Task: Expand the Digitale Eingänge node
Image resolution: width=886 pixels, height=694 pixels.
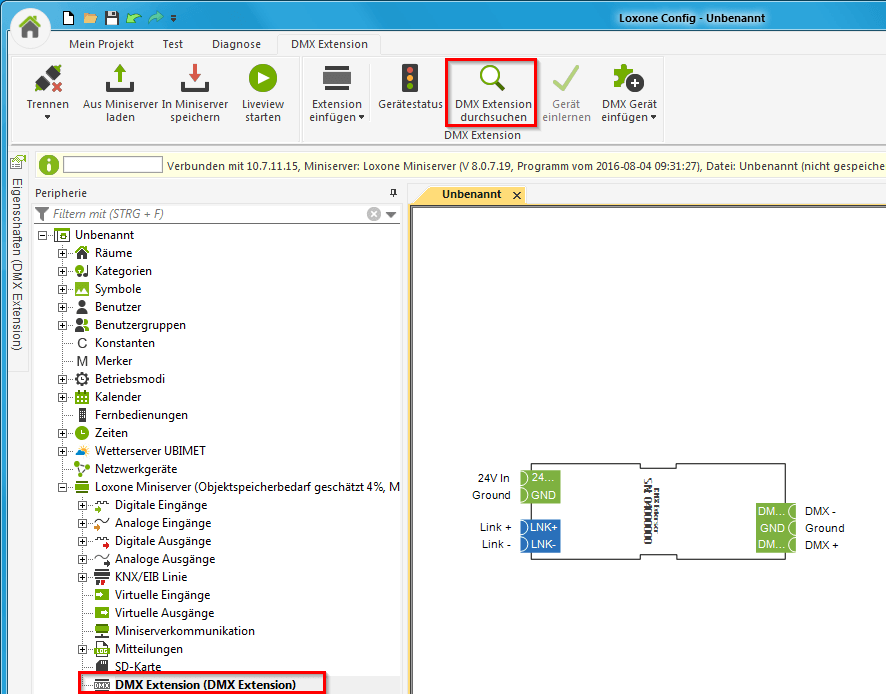Action: 82,505
